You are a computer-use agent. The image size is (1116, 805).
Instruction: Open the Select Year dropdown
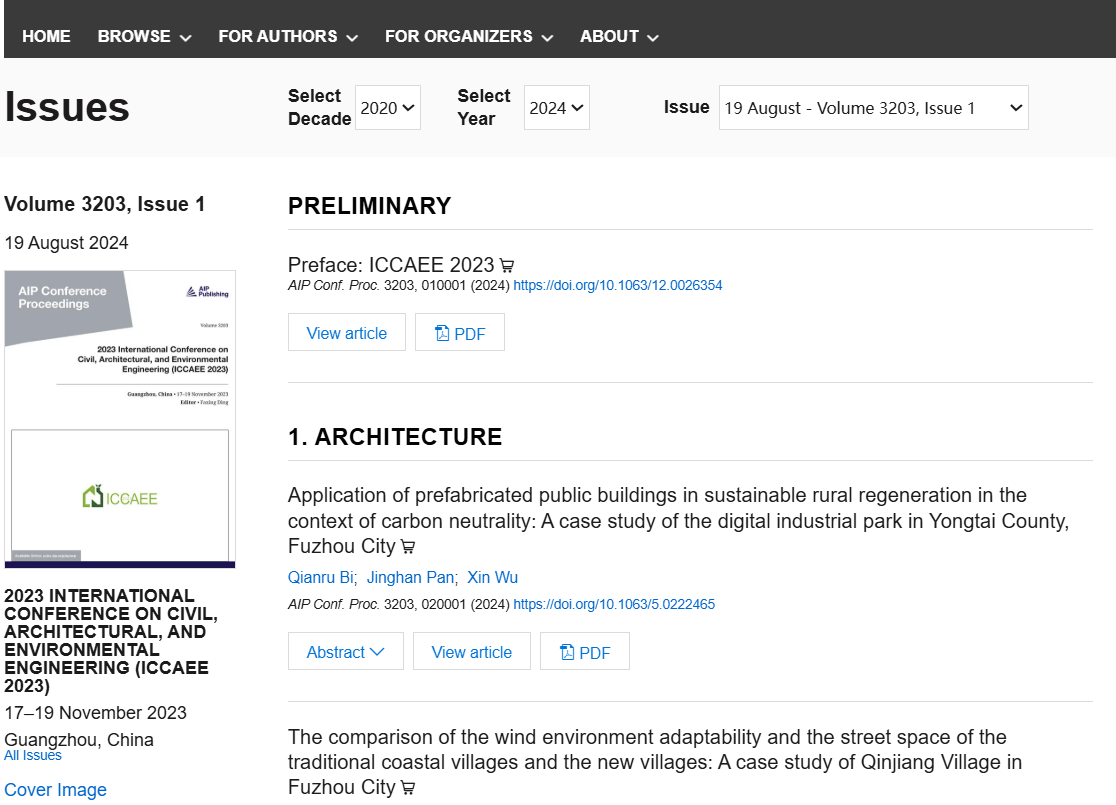click(x=556, y=108)
